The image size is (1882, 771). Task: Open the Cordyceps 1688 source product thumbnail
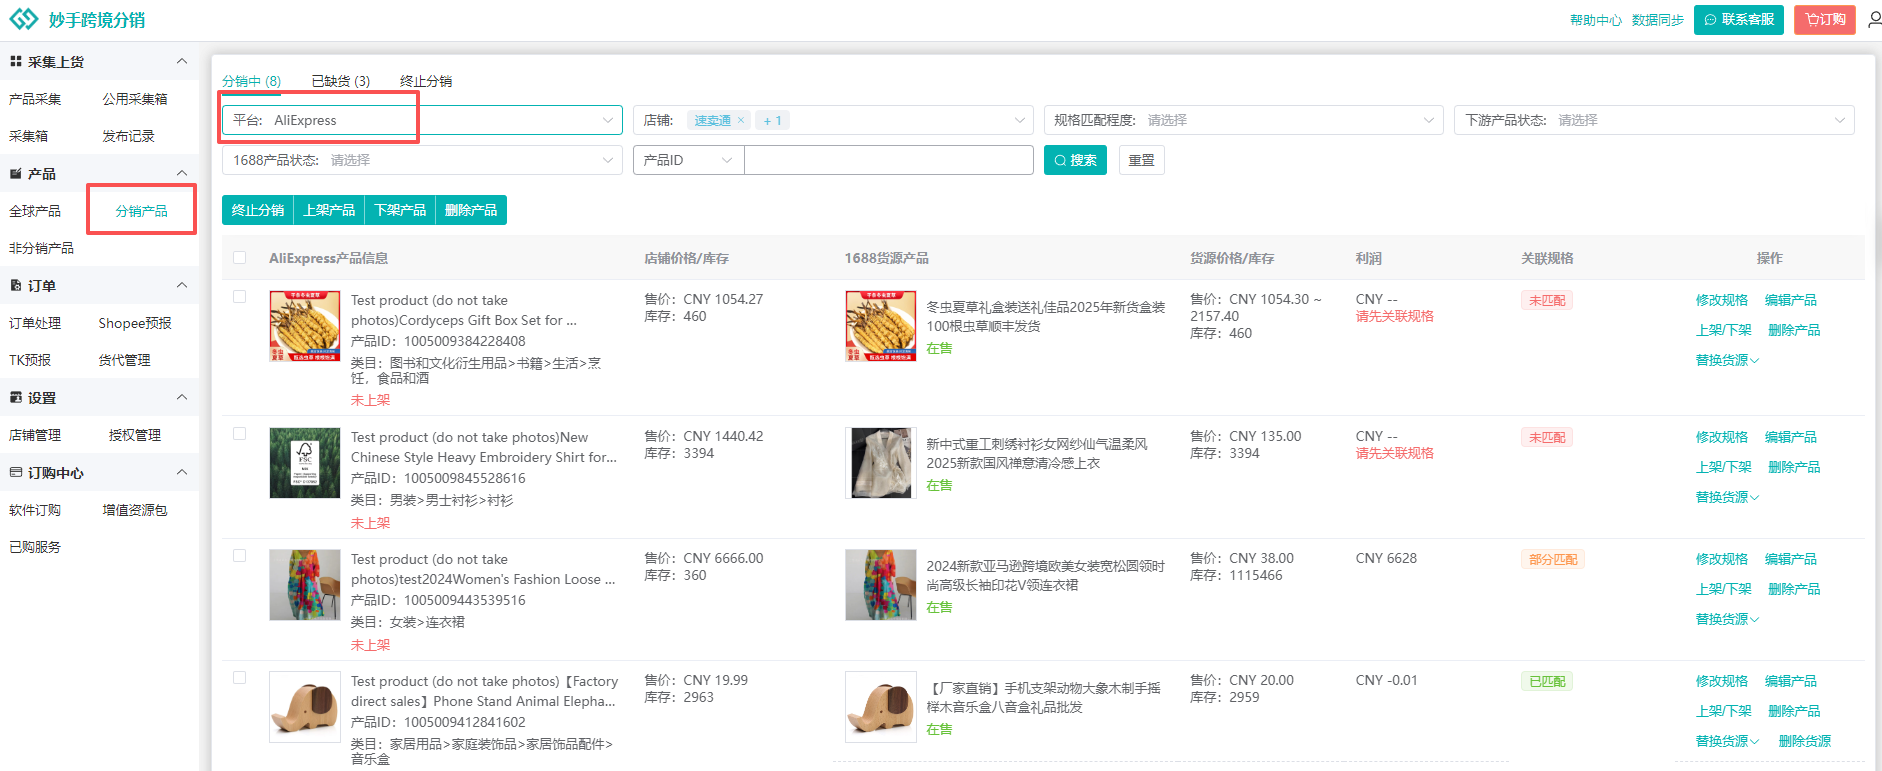(x=880, y=326)
